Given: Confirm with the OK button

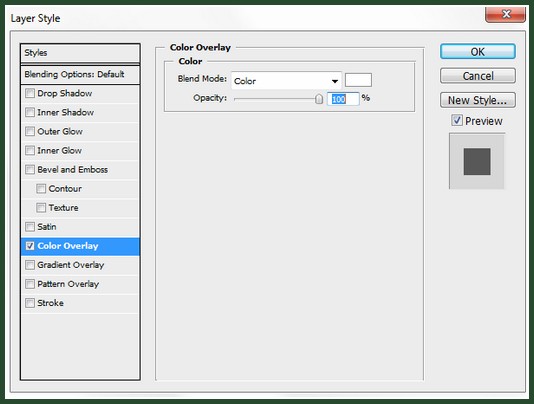Looking at the screenshot, I should (x=477, y=52).
